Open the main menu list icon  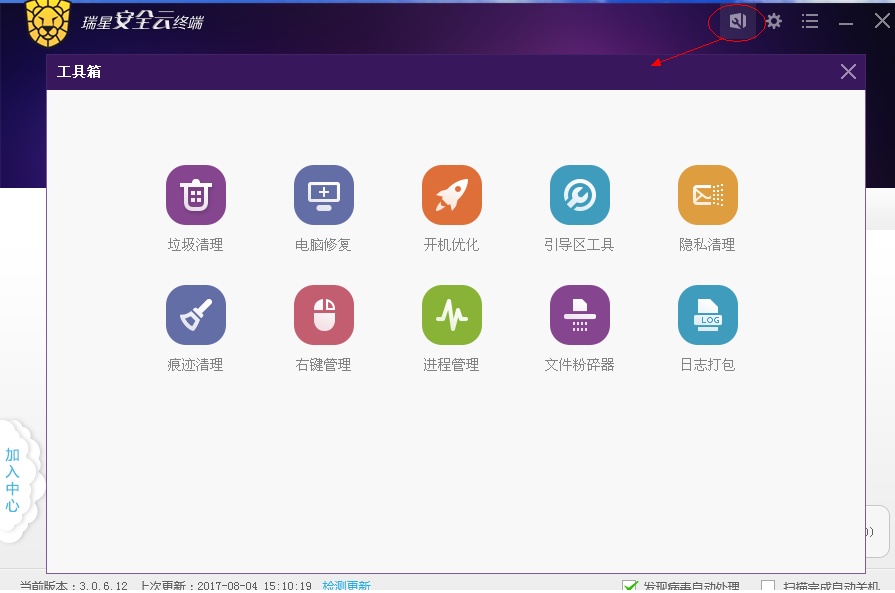click(x=809, y=22)
